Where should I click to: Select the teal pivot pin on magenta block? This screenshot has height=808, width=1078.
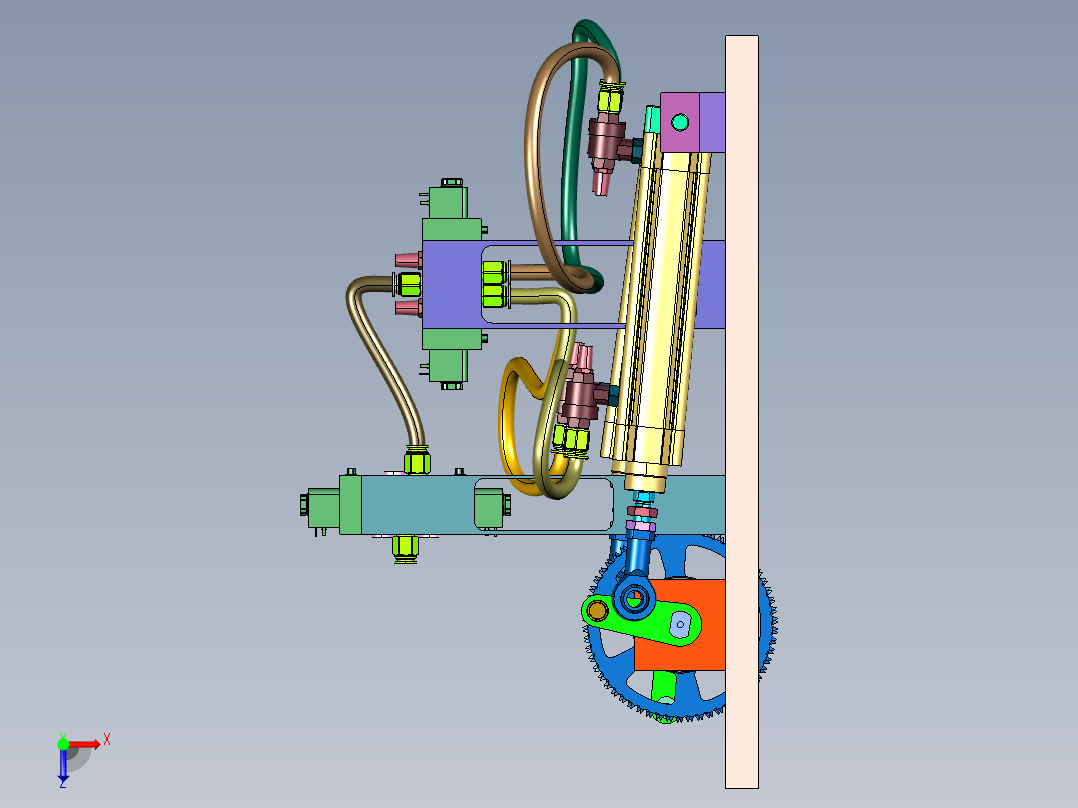pyautogui.click(x=680, y=122)
